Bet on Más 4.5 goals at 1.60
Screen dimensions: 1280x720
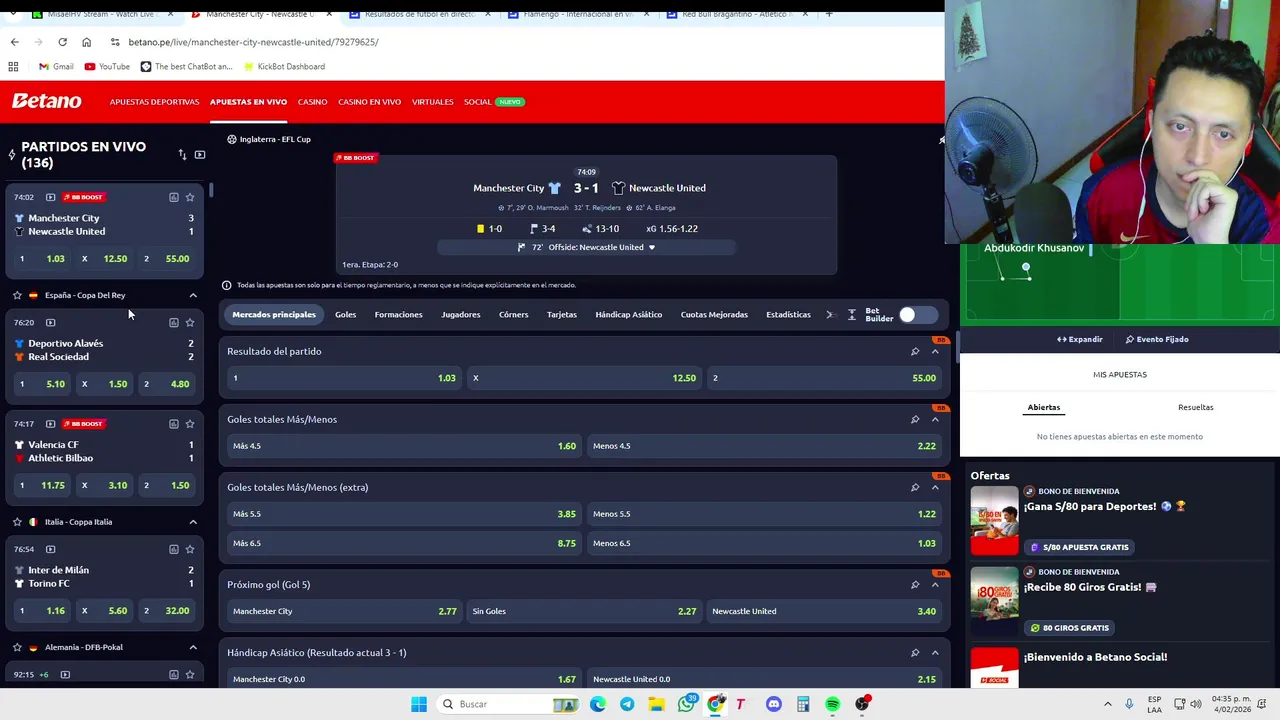coord(404,446)
